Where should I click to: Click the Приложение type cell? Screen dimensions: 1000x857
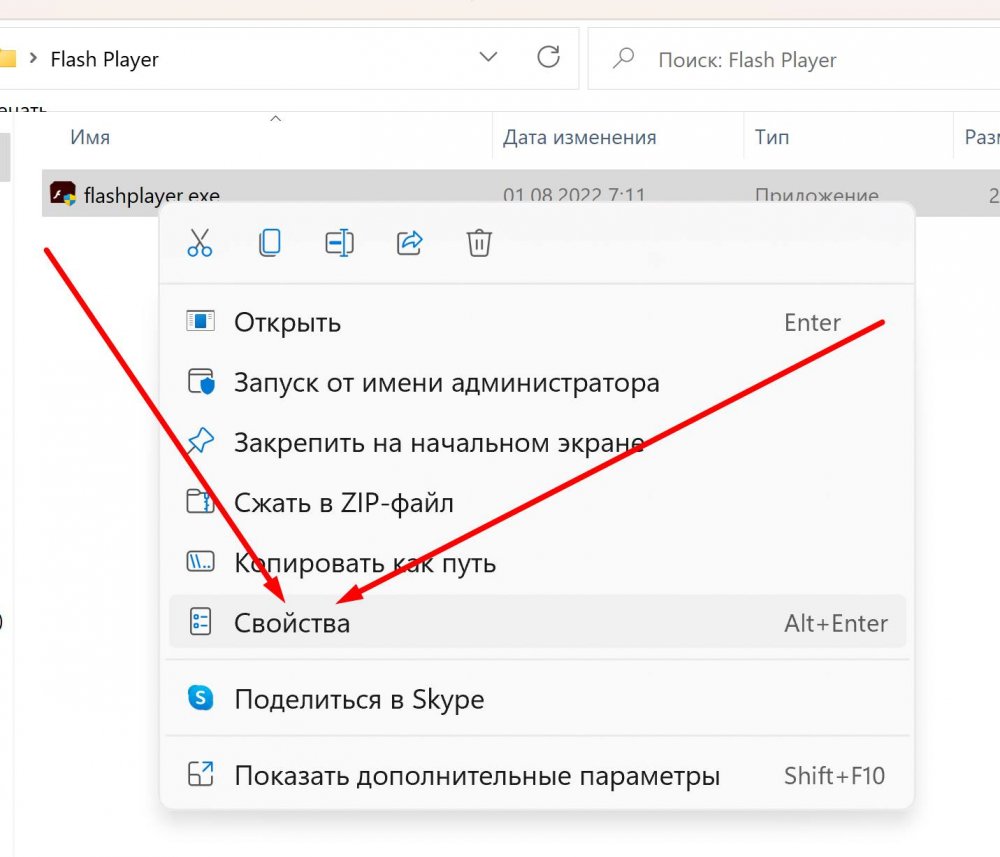click(816, 194)
